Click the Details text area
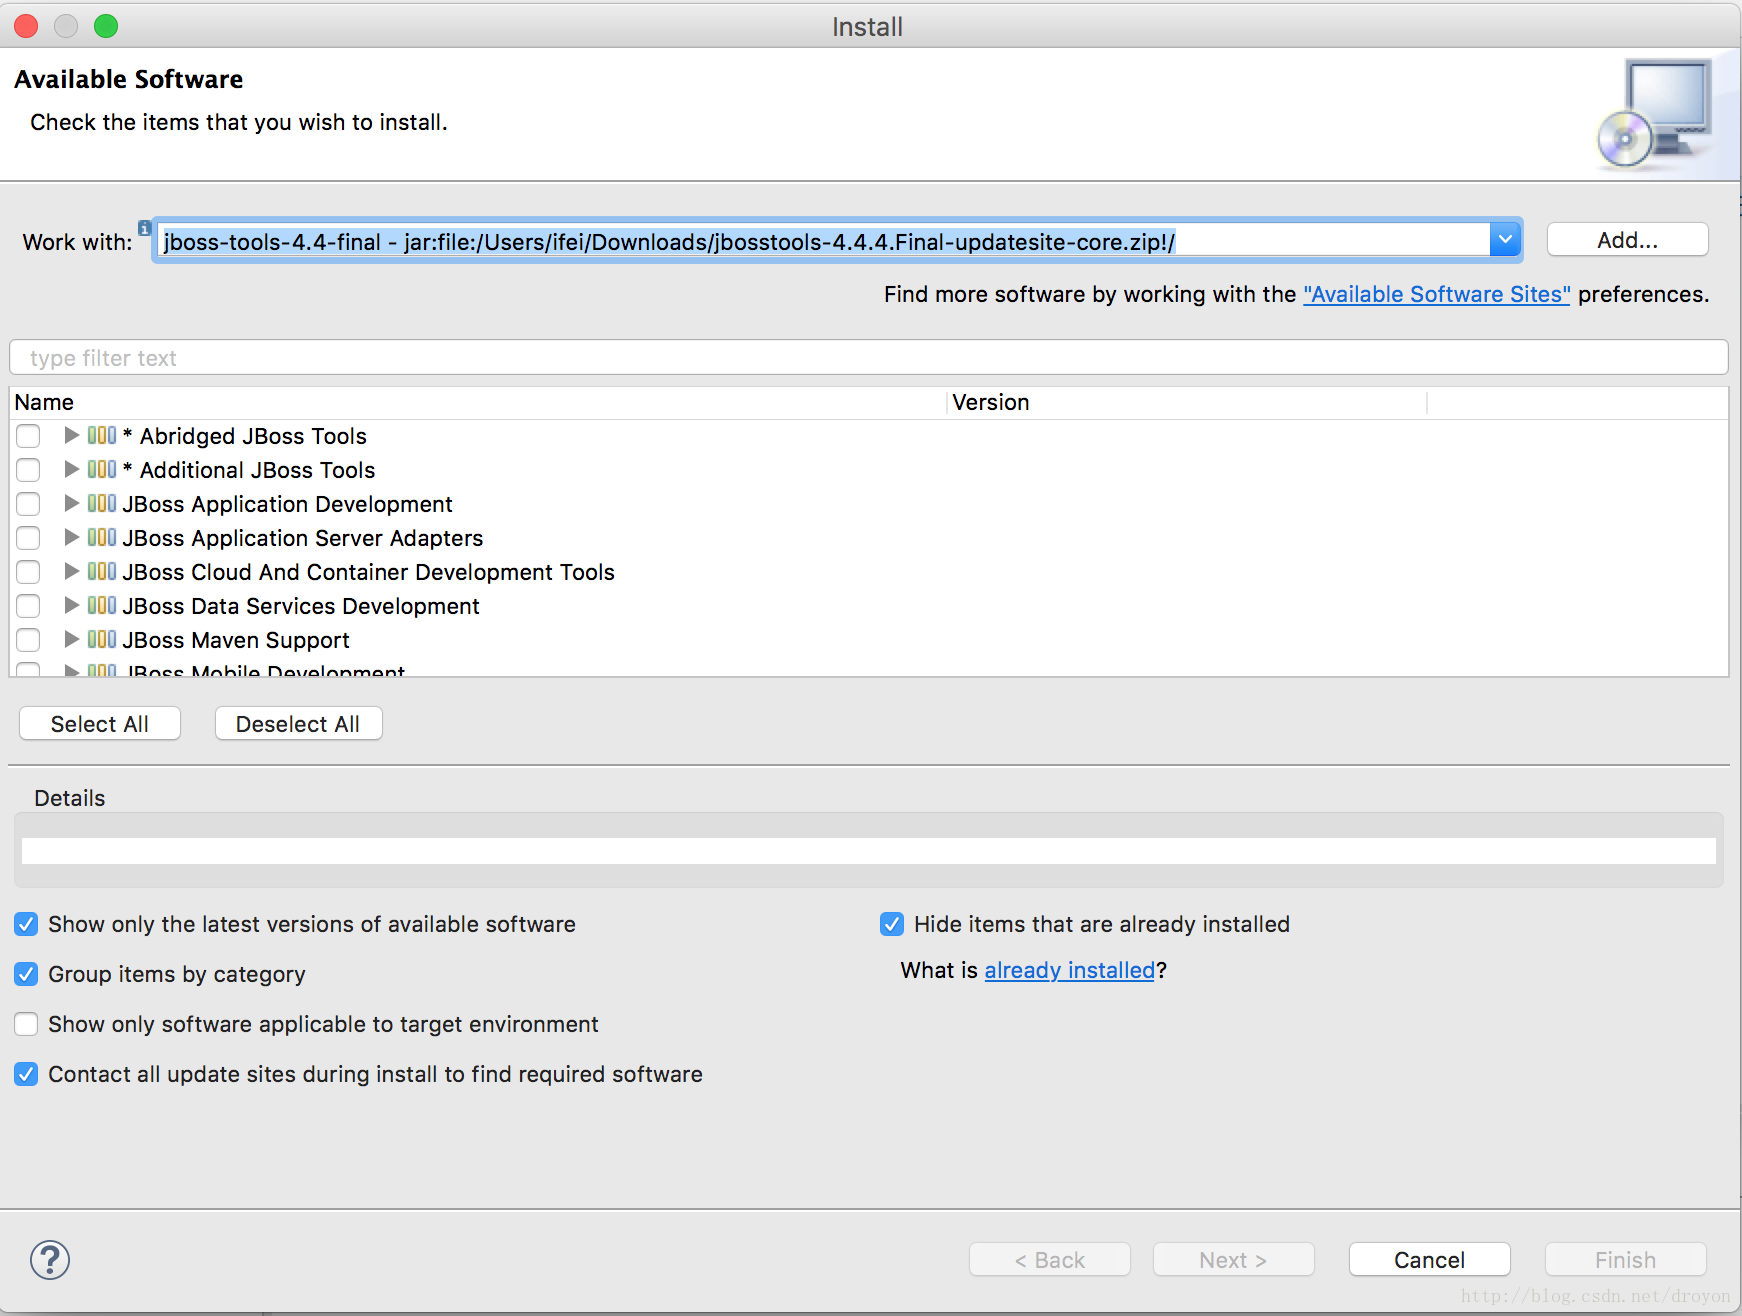 point(868,851)
